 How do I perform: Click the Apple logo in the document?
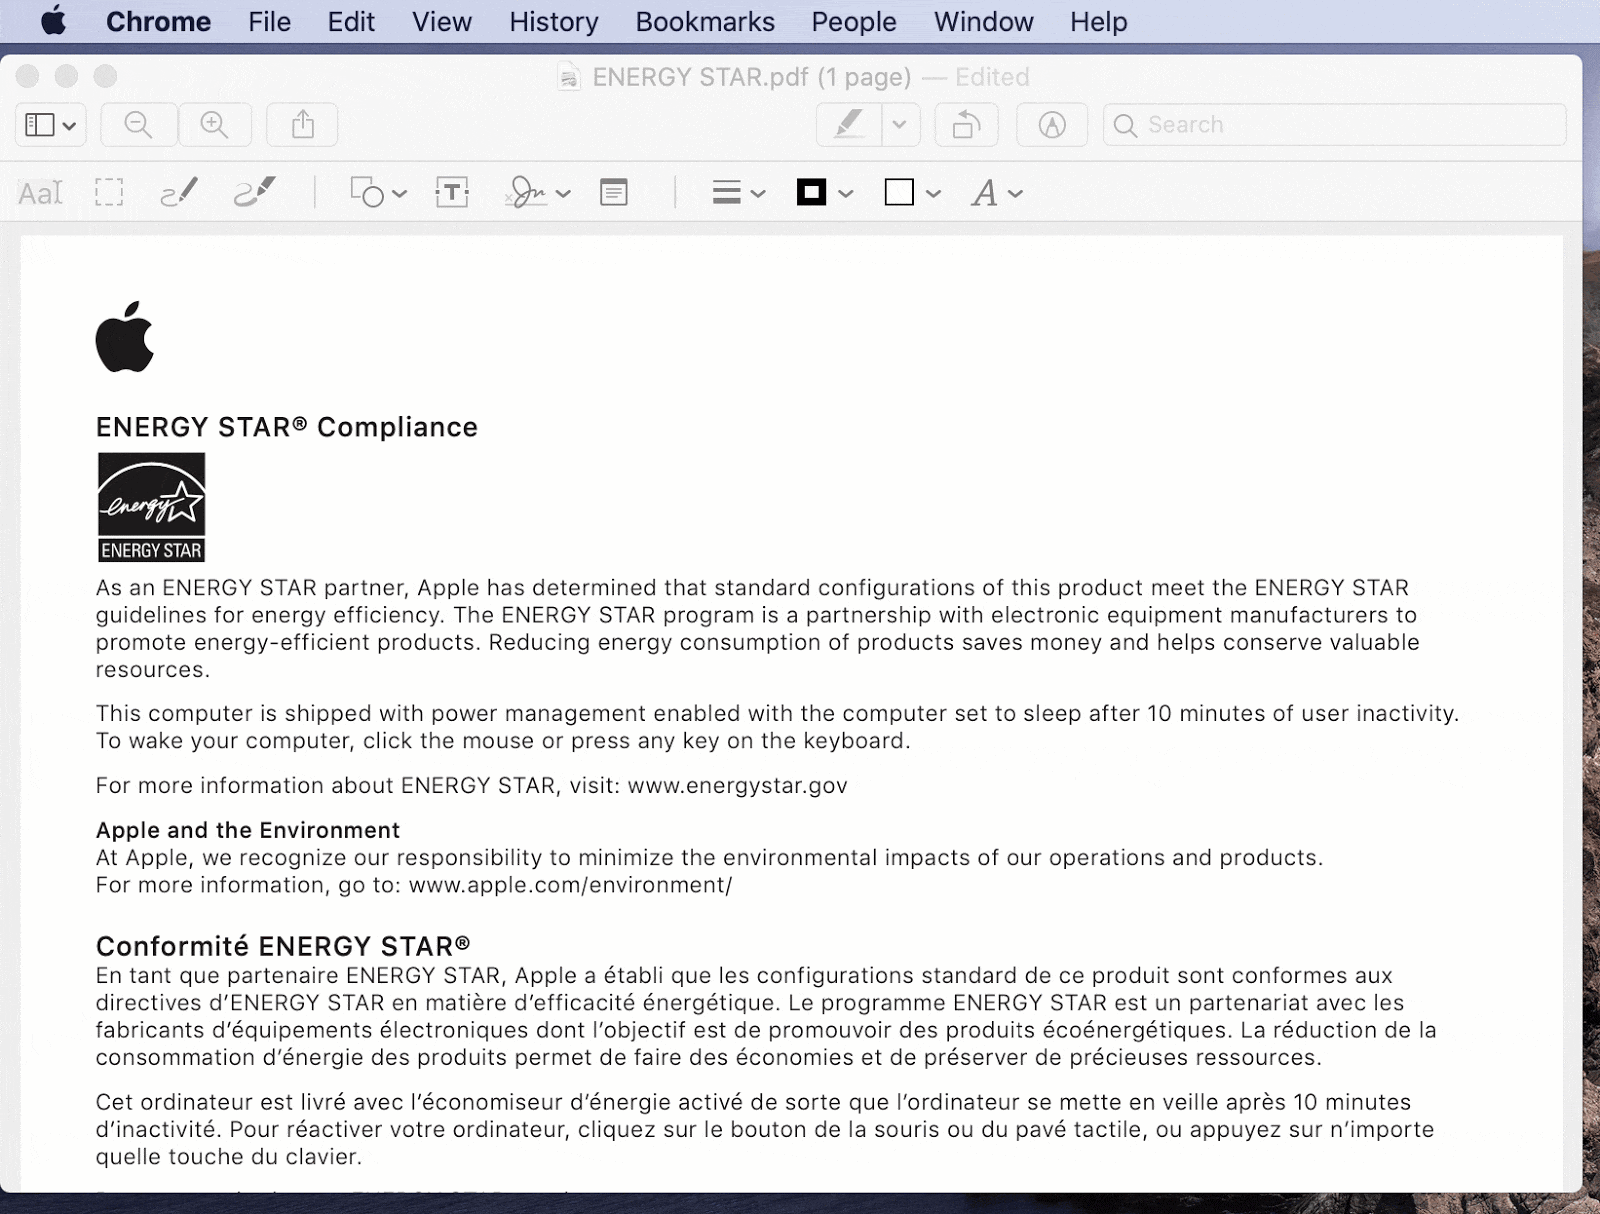click(125, 336)
